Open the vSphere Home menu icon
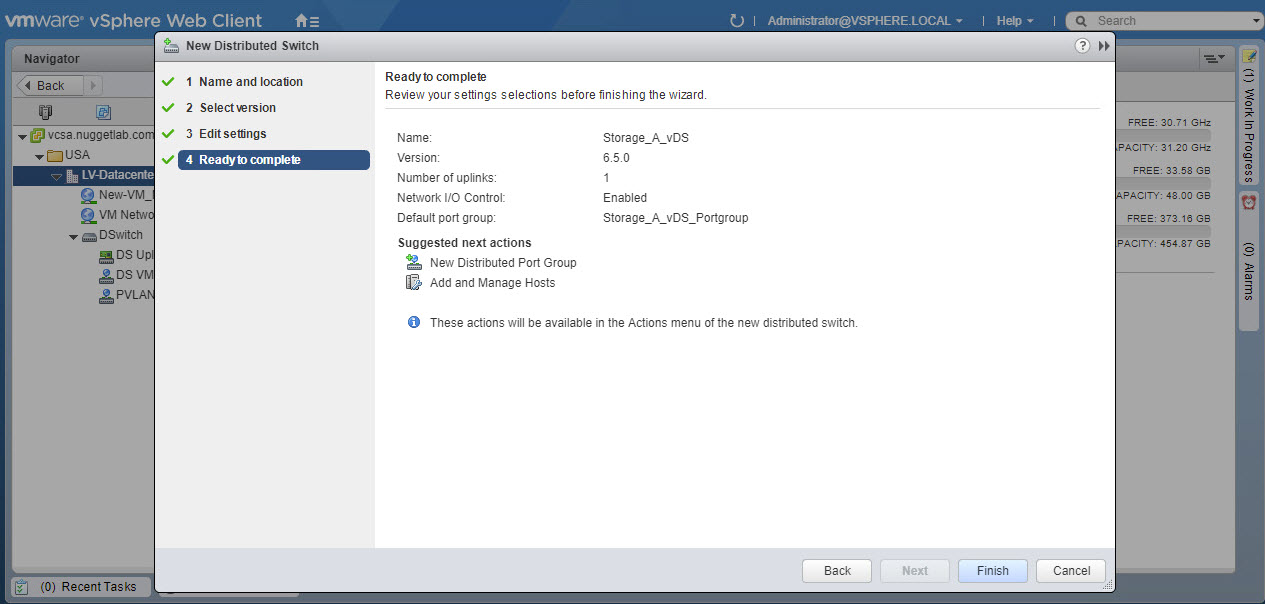This screenshot has height=604, width=1265. 307,21
